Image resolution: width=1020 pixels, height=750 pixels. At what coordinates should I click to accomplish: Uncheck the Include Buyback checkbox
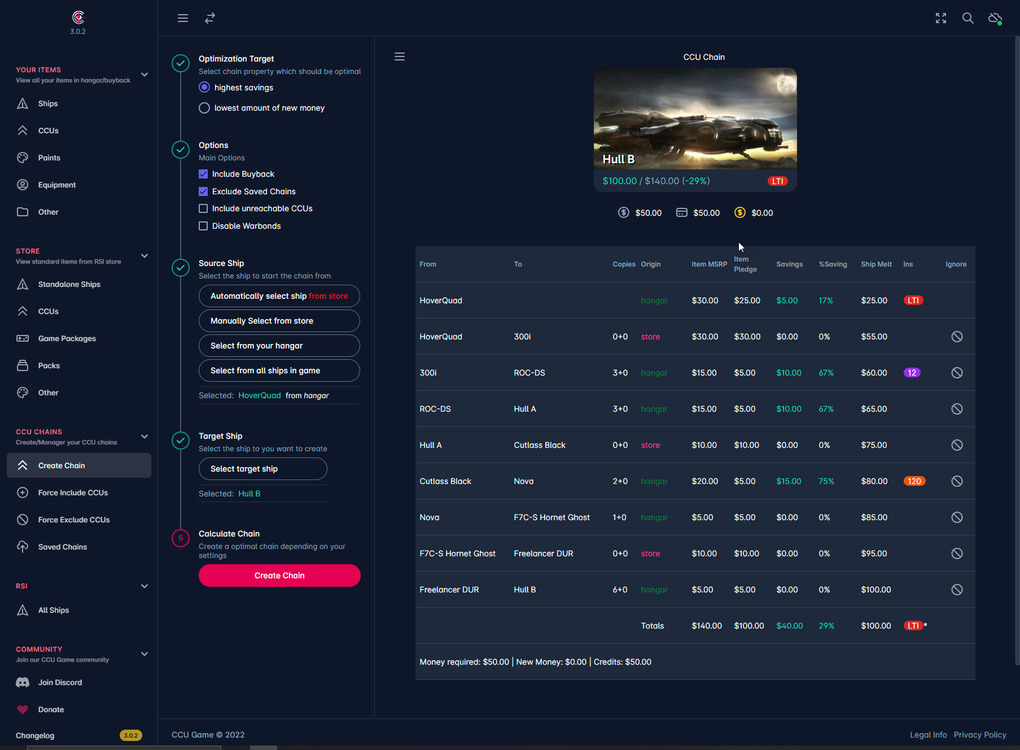[x=204, y=174]
